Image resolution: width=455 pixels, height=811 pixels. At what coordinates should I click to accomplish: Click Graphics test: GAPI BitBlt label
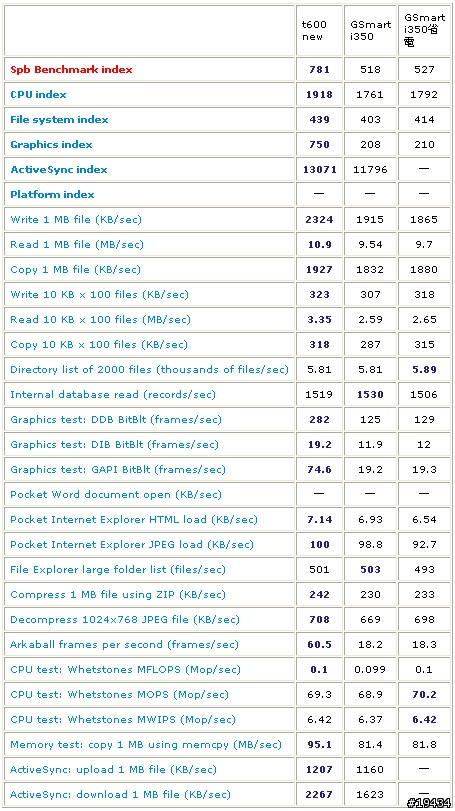[118, 470]
